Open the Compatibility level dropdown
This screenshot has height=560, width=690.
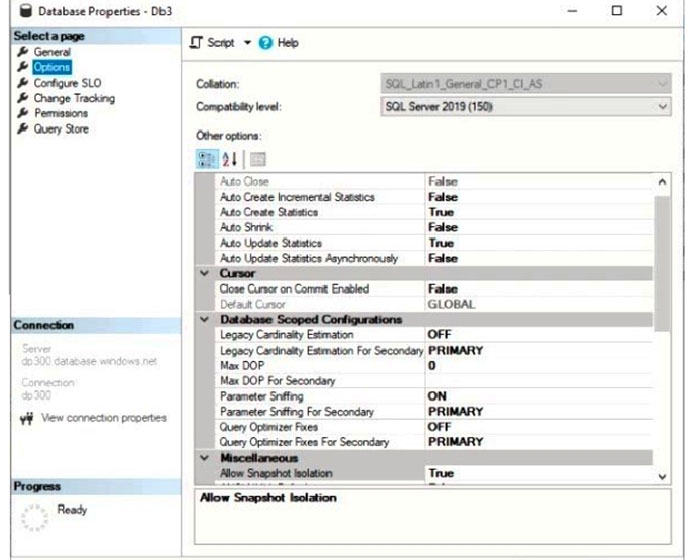[662, 105]
